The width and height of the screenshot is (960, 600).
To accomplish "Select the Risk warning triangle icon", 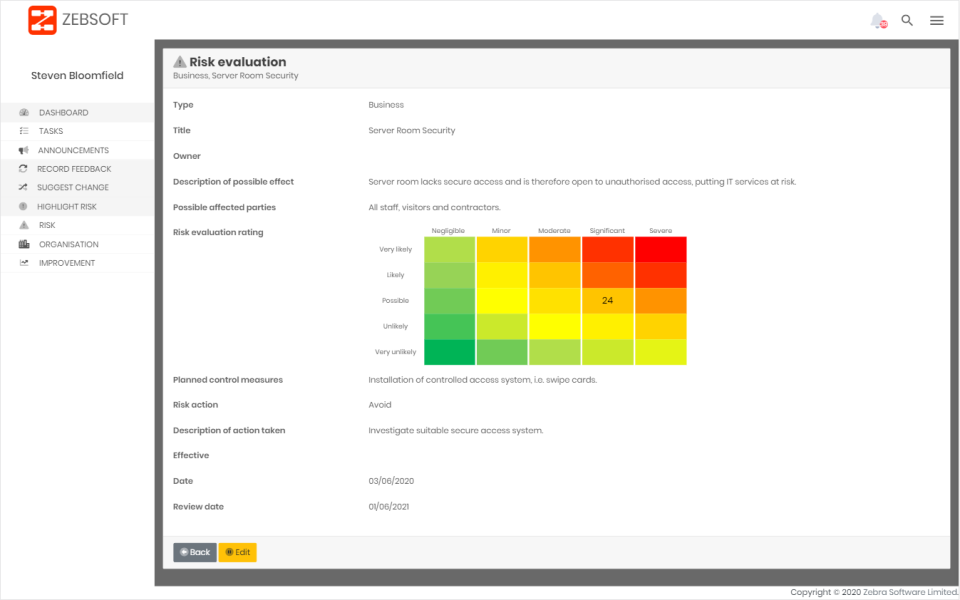I will coord(25,225).
